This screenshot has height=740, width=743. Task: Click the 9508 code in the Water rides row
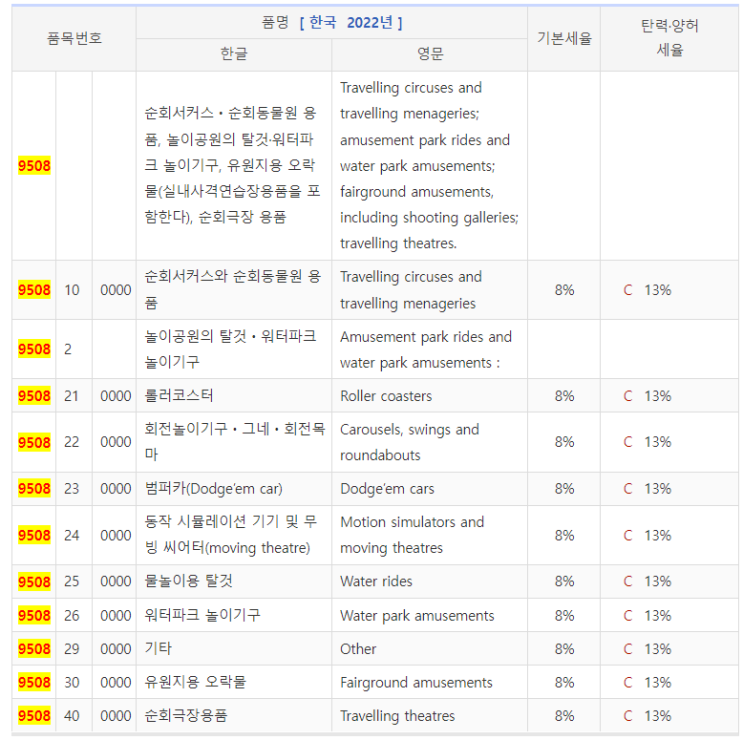pyautogui.click(x=34, y=582)
